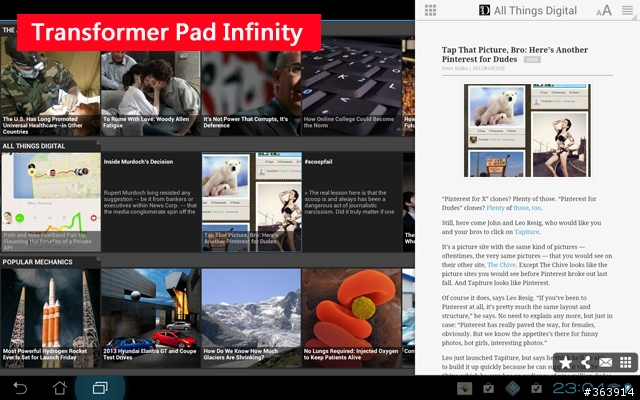Open 'How Do We Know How Much Glaciers' article
Viewport: 640px width, 400px height.
(251, 318)
